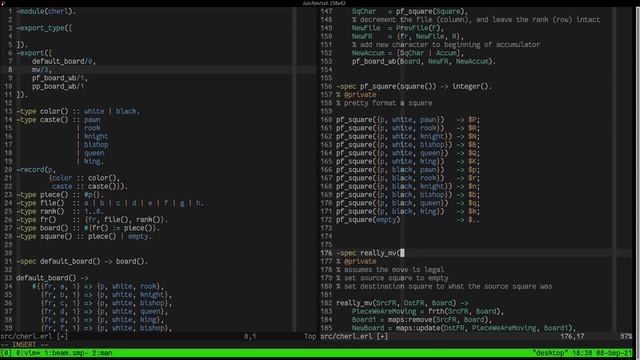Screen dimensions: 640x360
Task: Click pf_square white queen -> $Q line 164
Action: coord(408,153)
